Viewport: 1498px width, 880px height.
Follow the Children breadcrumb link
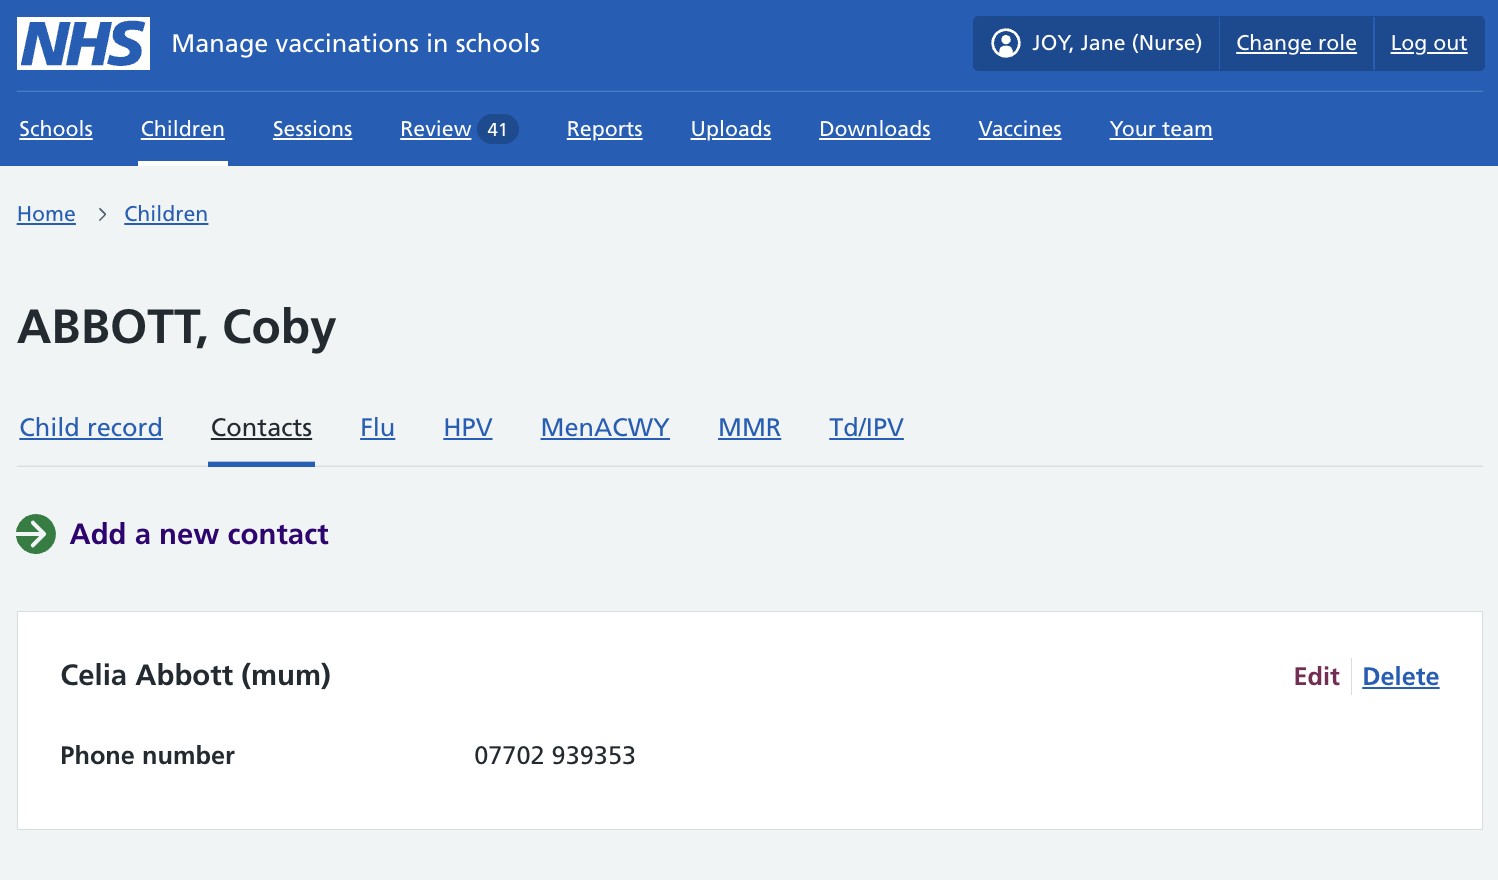pos(166,214)
